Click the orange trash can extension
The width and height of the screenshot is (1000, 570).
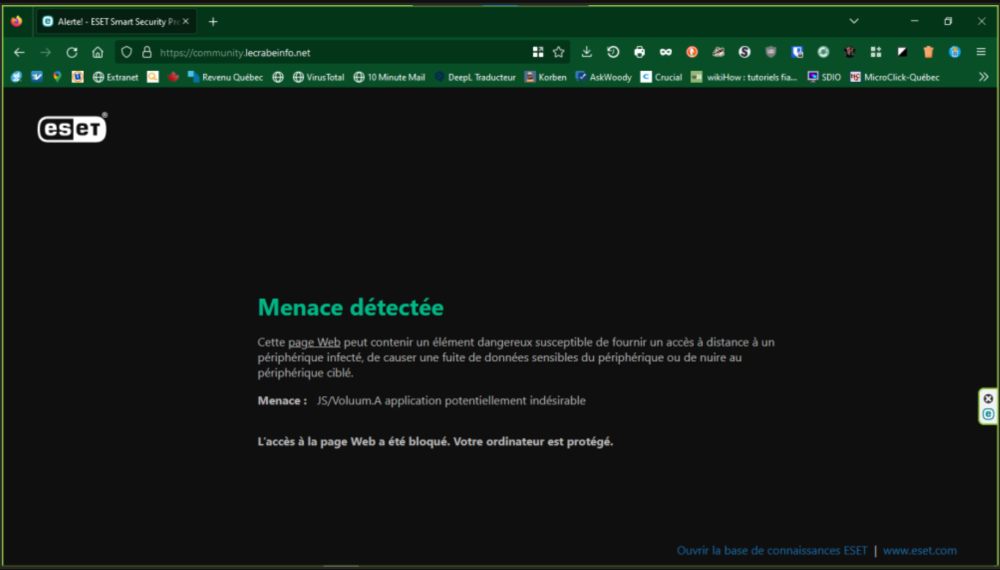tap(928, 52)
